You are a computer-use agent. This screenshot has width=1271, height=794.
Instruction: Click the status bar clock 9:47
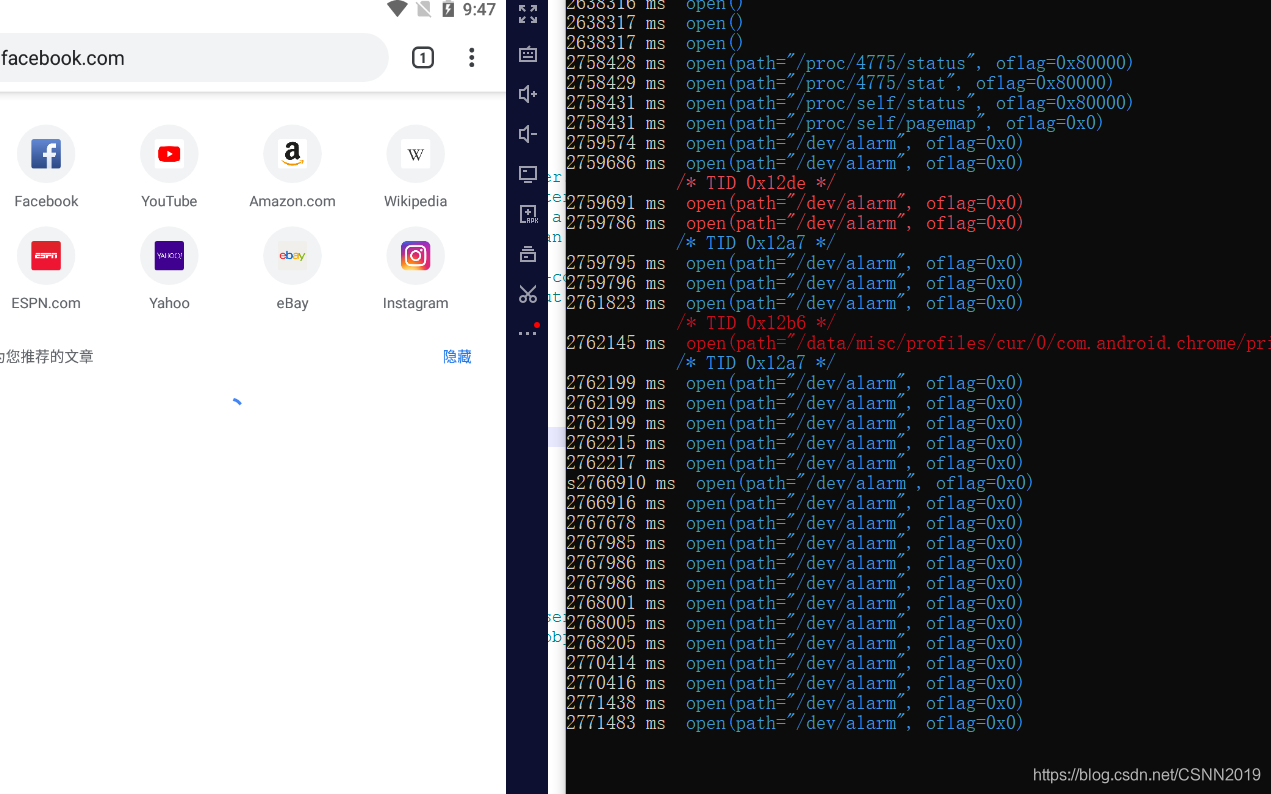pyautogui.click(x=479, y=9)
